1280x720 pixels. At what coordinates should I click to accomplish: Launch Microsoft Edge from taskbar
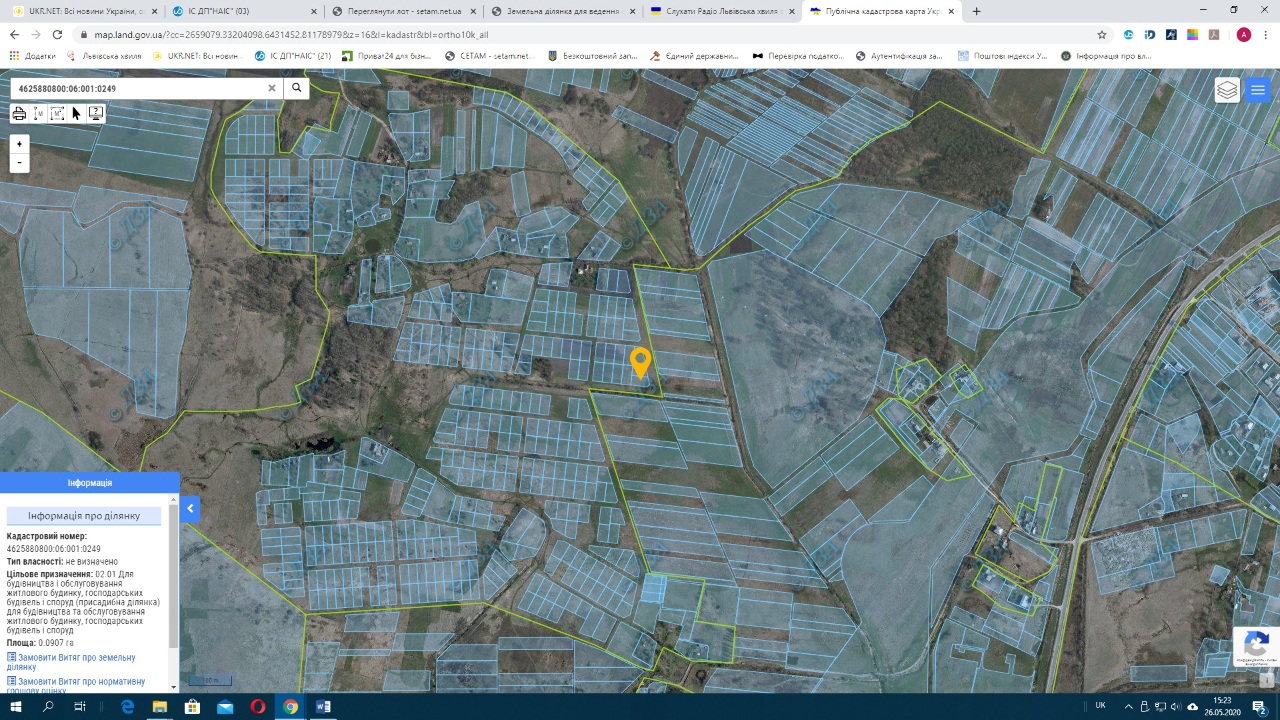click(127, 706)
